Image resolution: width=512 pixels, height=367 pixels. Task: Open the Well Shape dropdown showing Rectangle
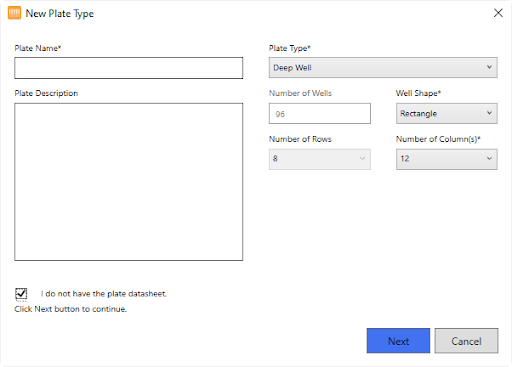447,114
